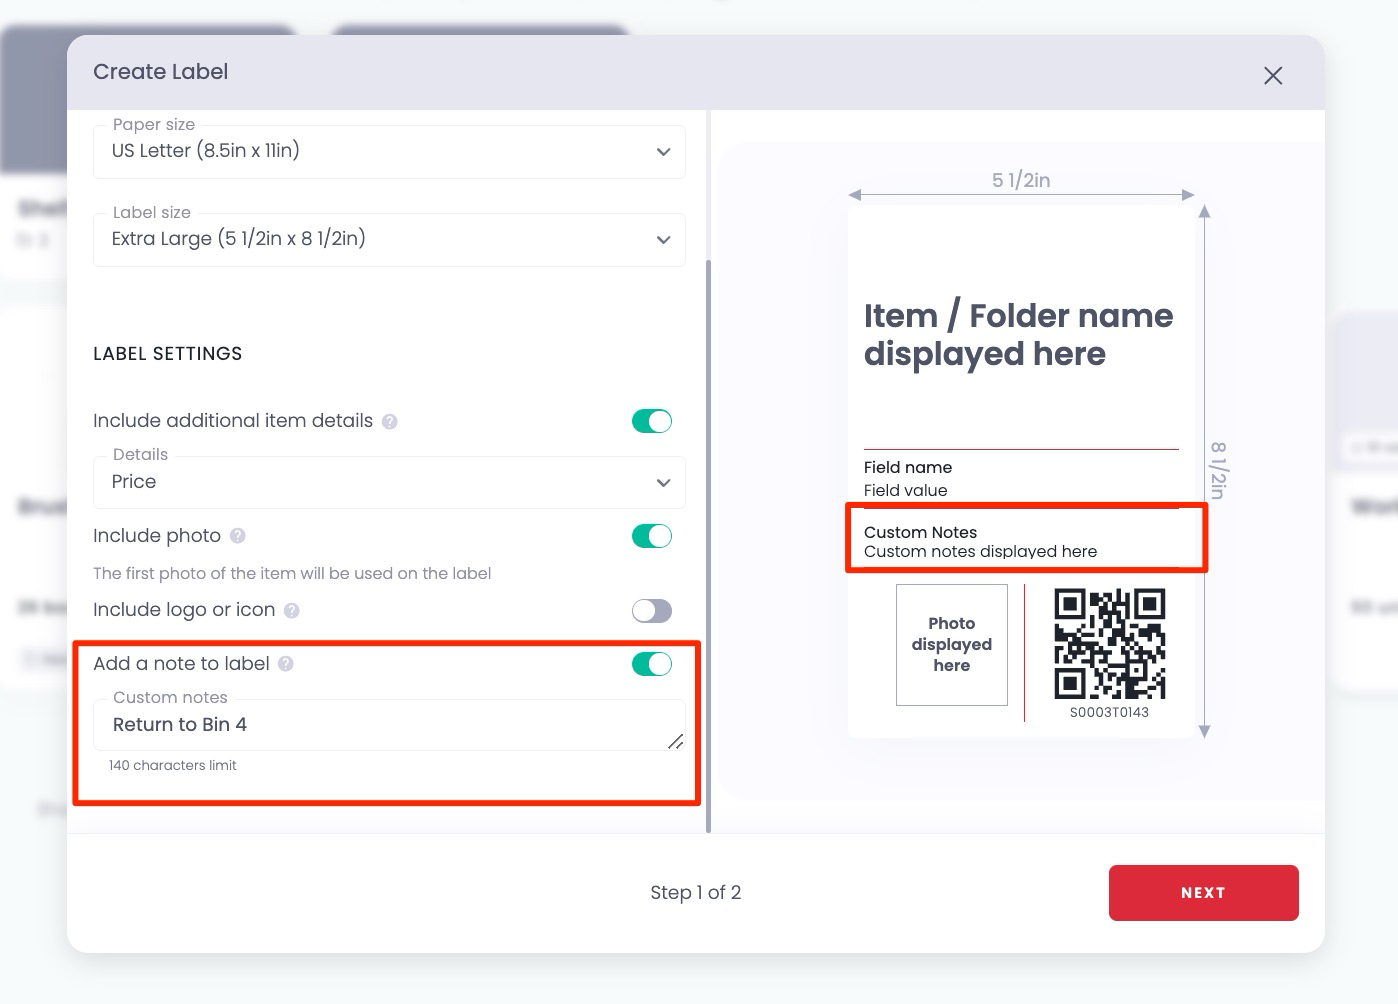Click the label code S0003T0143
1398x1004 pixels.
pos(1110,713)
